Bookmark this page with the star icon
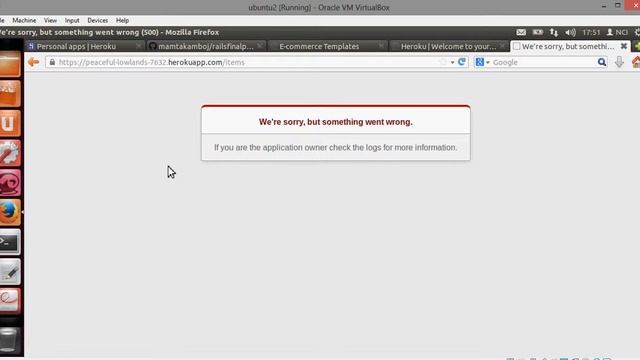 tap(443, 62)
